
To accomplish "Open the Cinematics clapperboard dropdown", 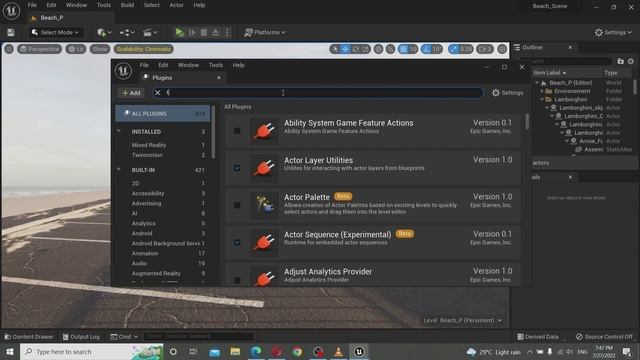I will 150,32.
